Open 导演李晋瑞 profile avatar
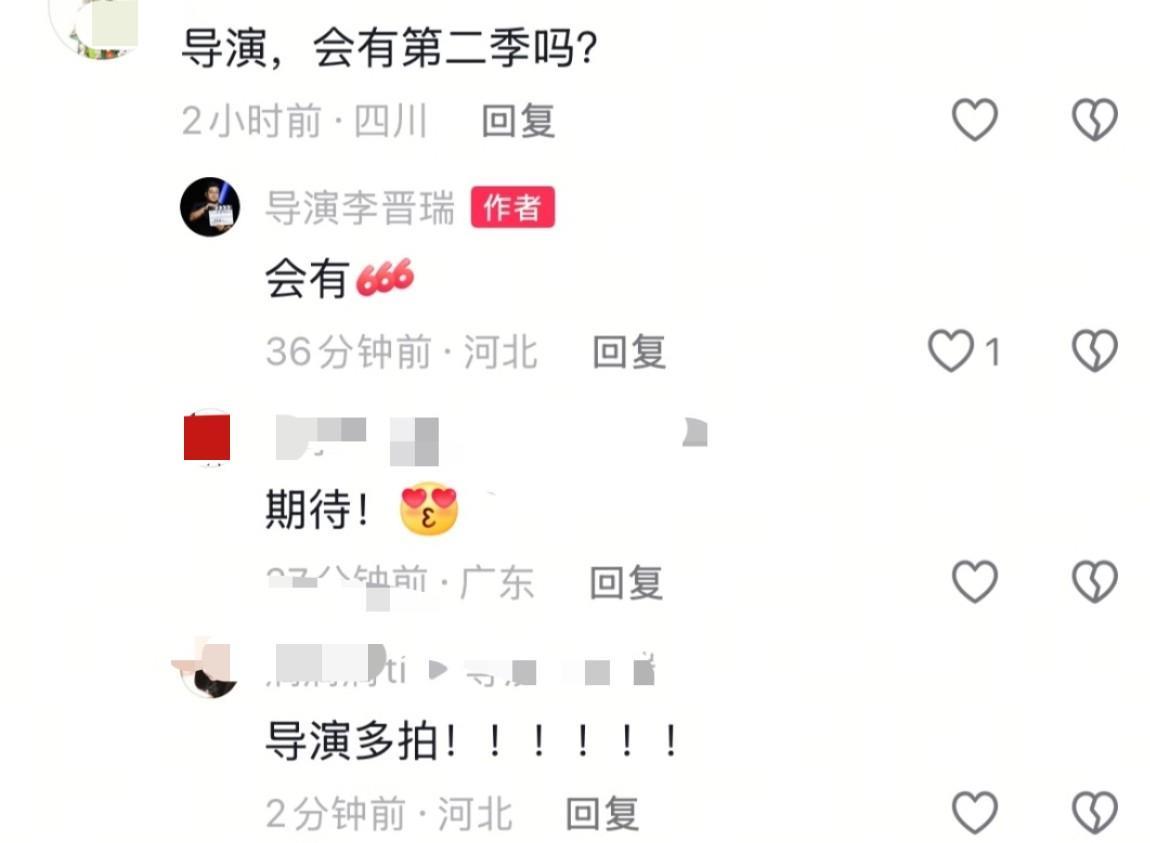The image size is (1150, 843). 210,207
